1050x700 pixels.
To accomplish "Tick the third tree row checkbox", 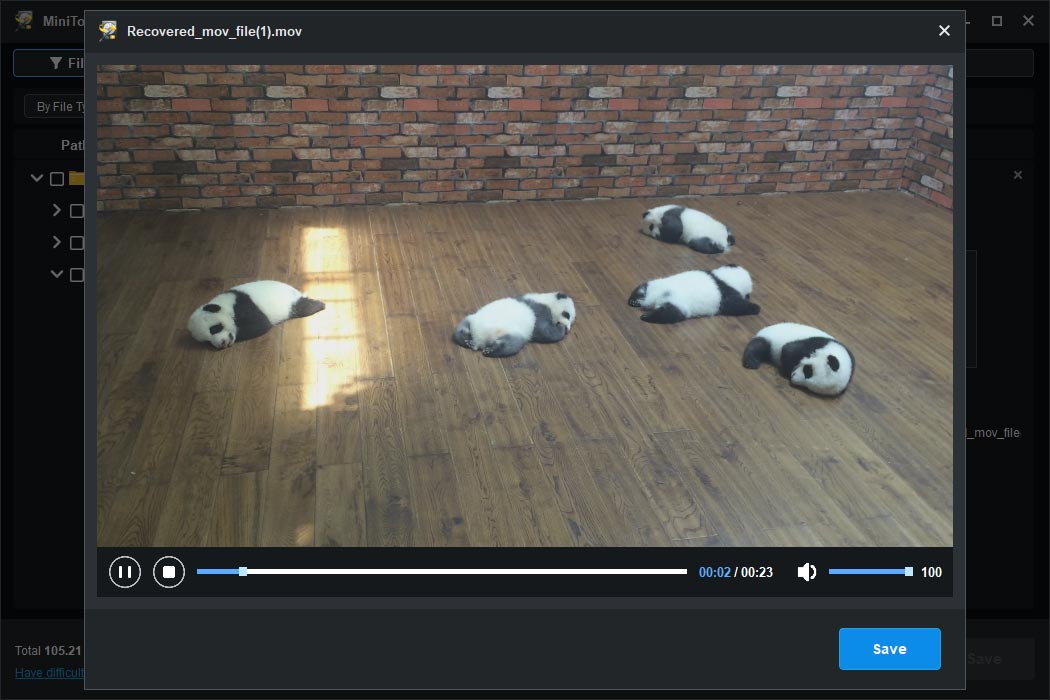I will [x=77, y=243].
